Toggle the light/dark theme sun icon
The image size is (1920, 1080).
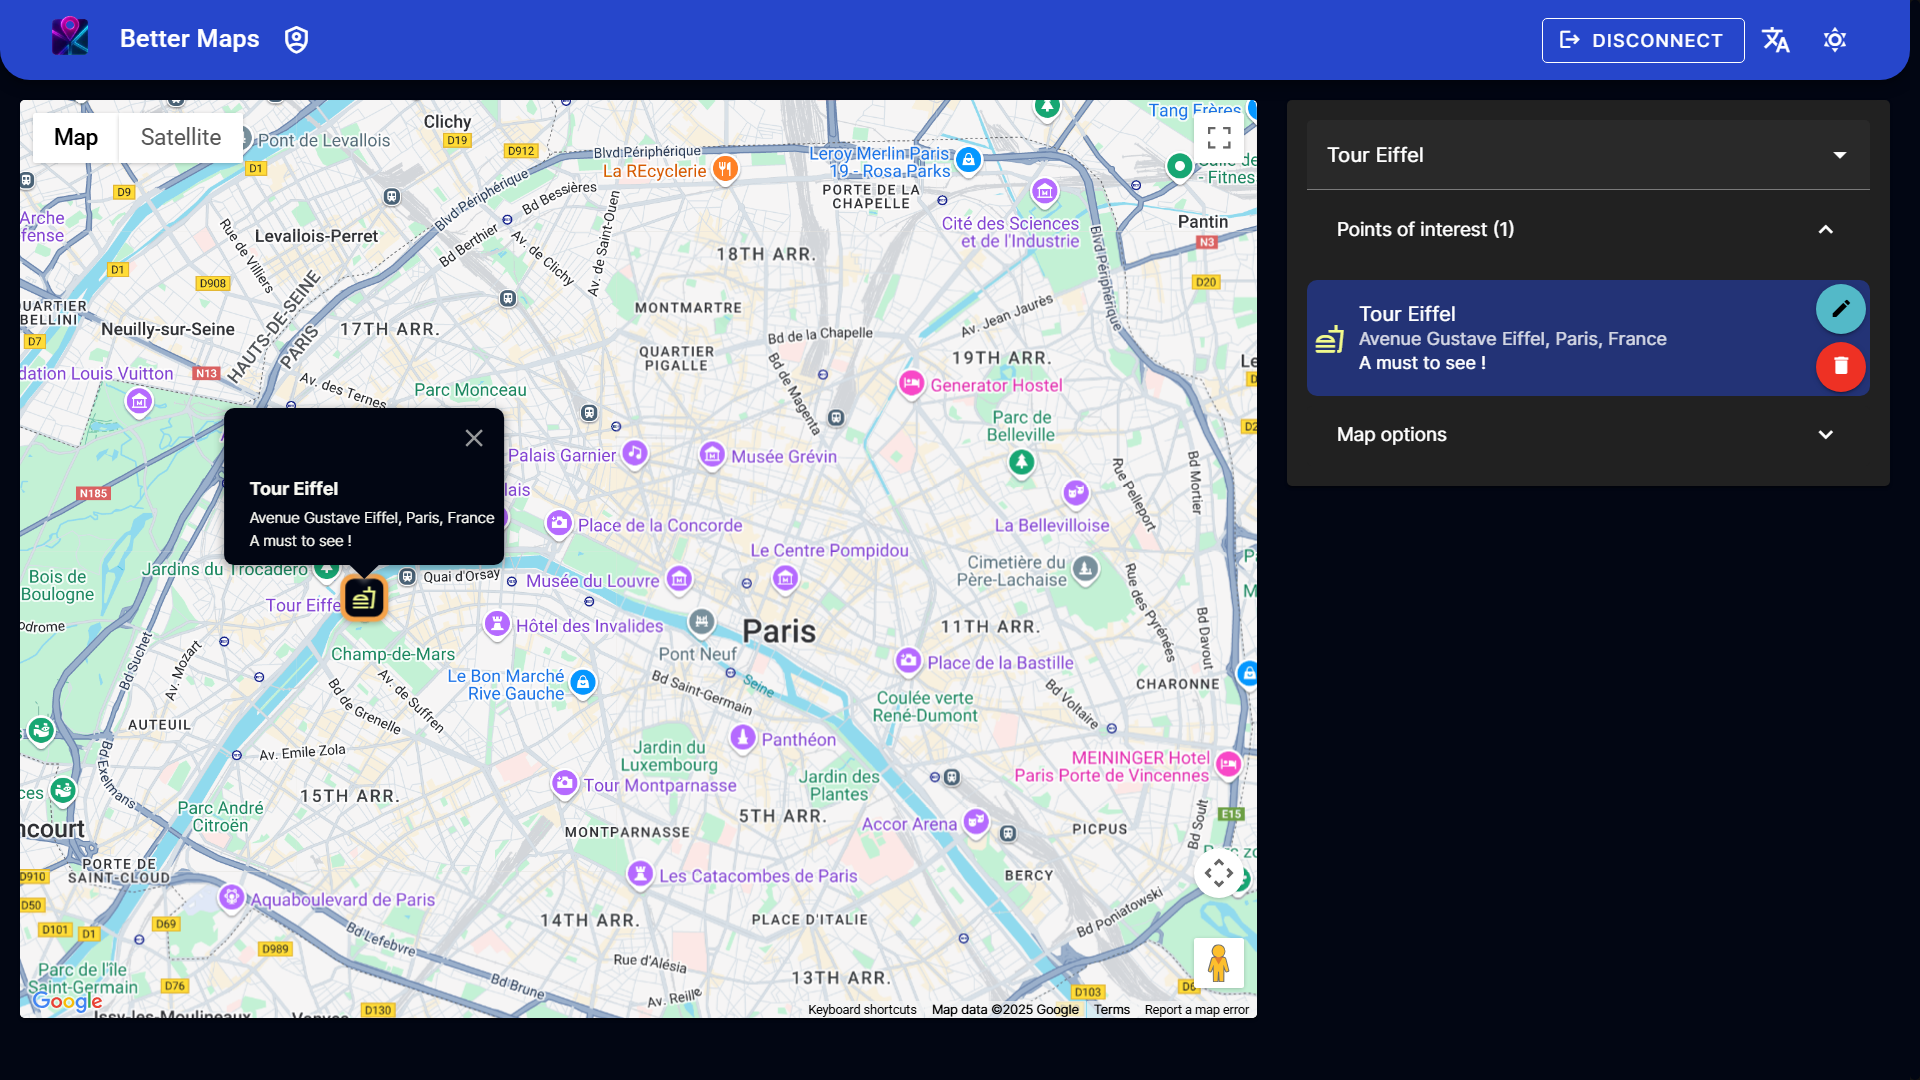1834,40
